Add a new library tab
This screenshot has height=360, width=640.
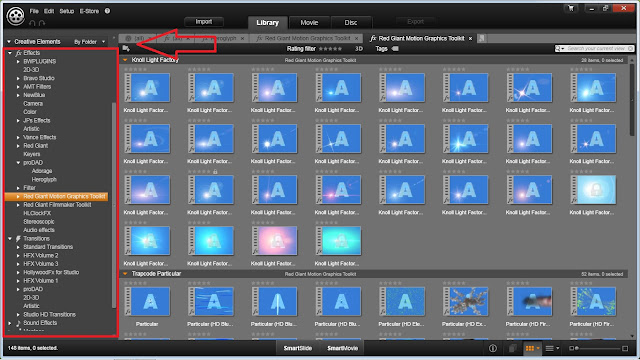pos(482,38)
